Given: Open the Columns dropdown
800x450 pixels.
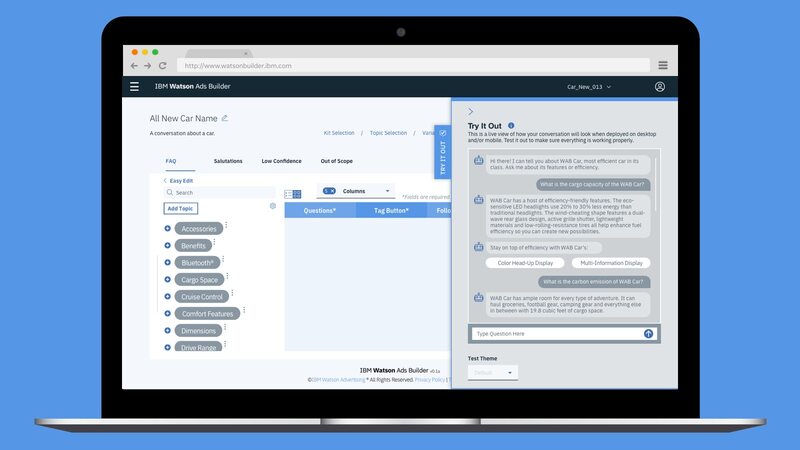Looking at the screenshot, I should click(356, 191).
